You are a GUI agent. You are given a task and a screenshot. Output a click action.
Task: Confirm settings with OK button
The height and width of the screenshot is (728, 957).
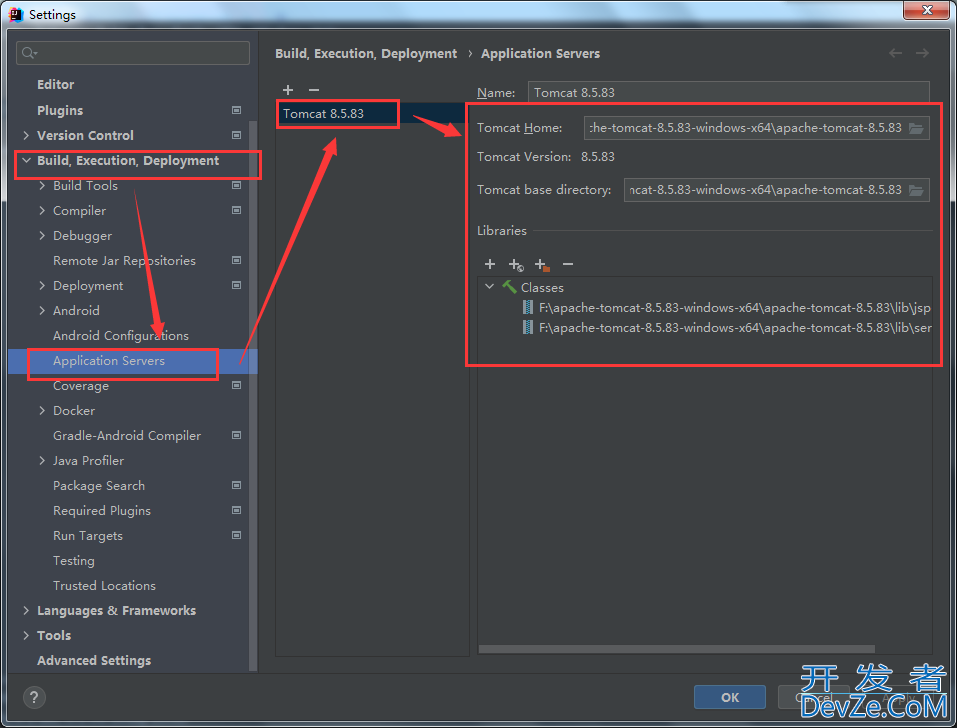tap(729, 697)
